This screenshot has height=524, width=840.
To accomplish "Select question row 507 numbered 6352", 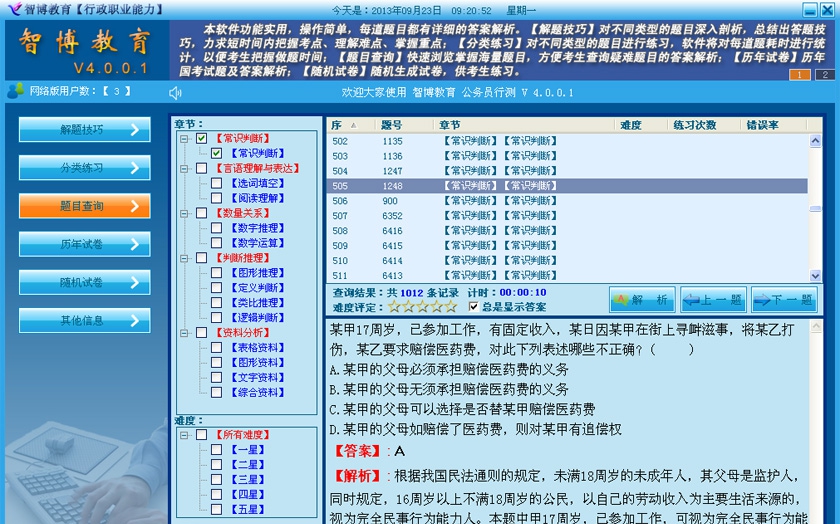I will coord(567,216).
